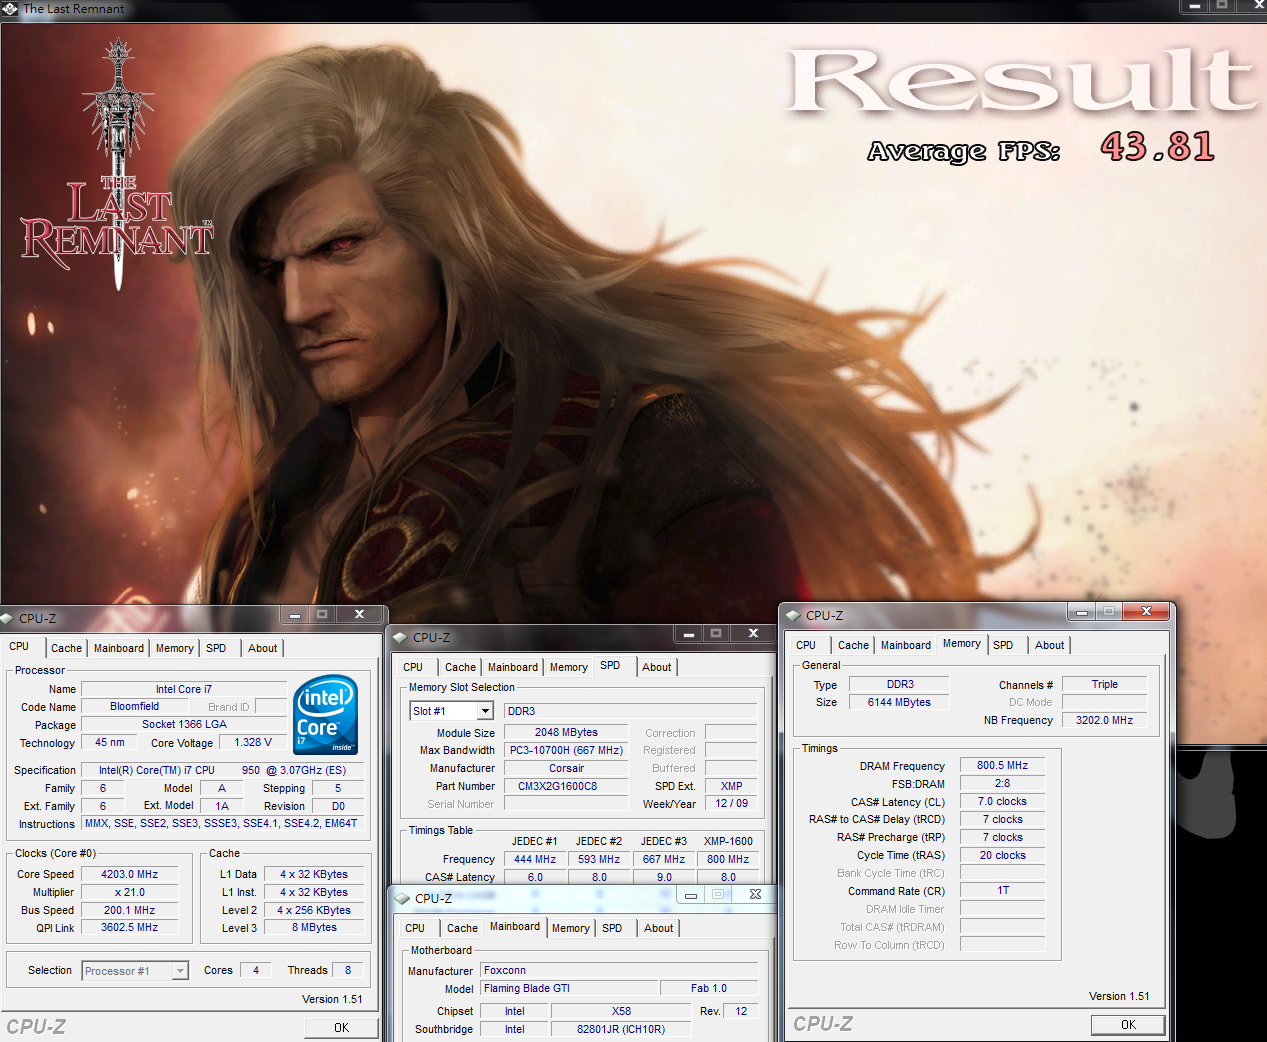Click the CPU-Z title icon of the Memory Slot Selection window
Screen dimensions: 1267x1042
click(x=400, y=637)
